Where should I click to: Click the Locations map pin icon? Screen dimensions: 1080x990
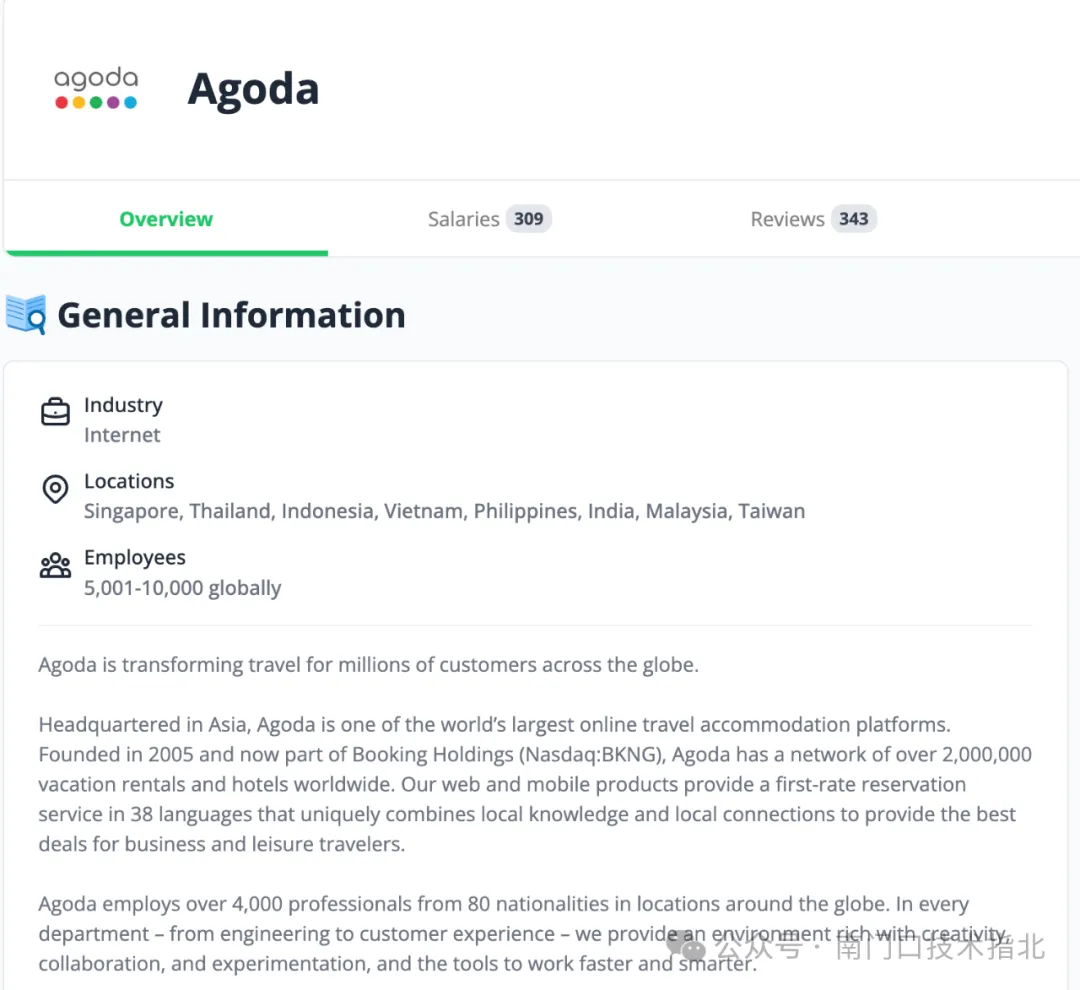55,489
